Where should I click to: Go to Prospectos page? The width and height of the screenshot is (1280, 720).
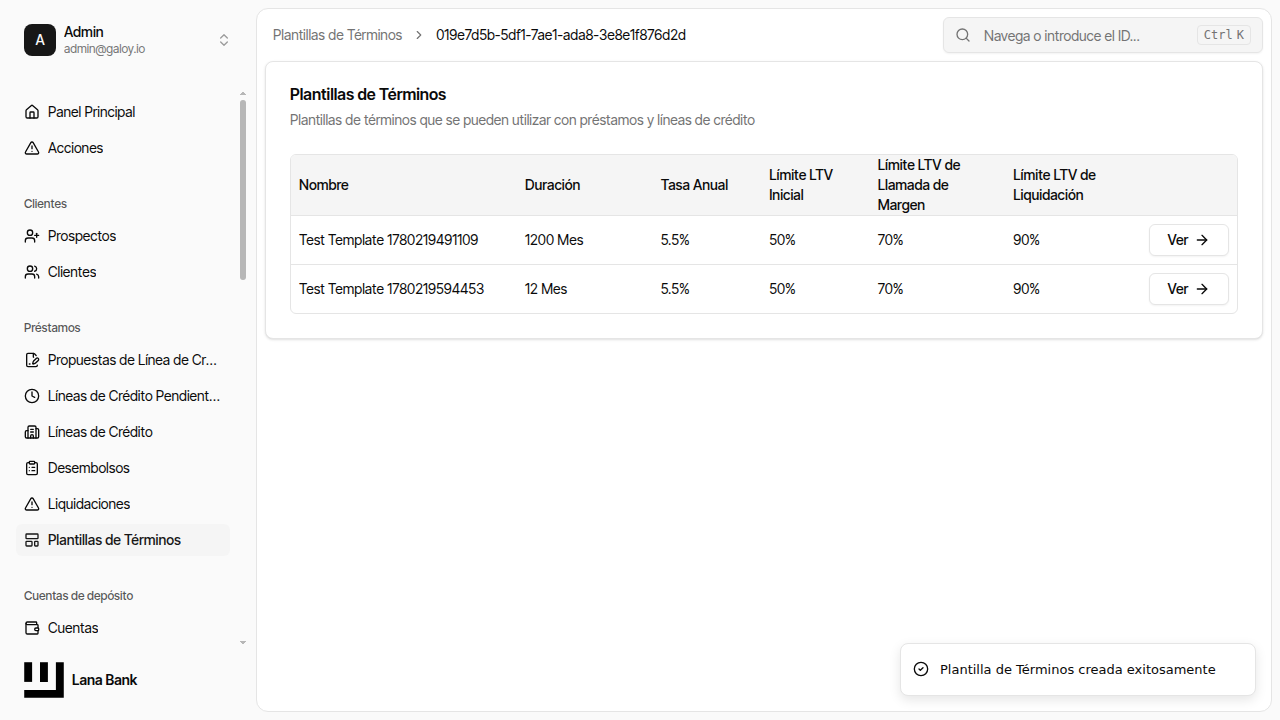point(123,236)
